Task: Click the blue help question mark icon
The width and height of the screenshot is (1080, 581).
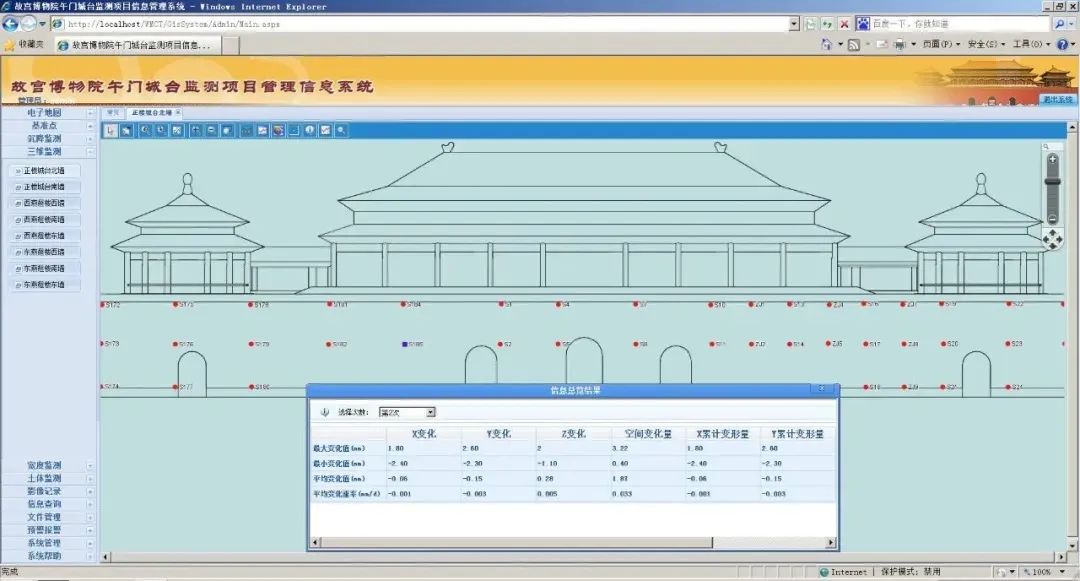Action: pyautogui.click(x=1063, y=44)
